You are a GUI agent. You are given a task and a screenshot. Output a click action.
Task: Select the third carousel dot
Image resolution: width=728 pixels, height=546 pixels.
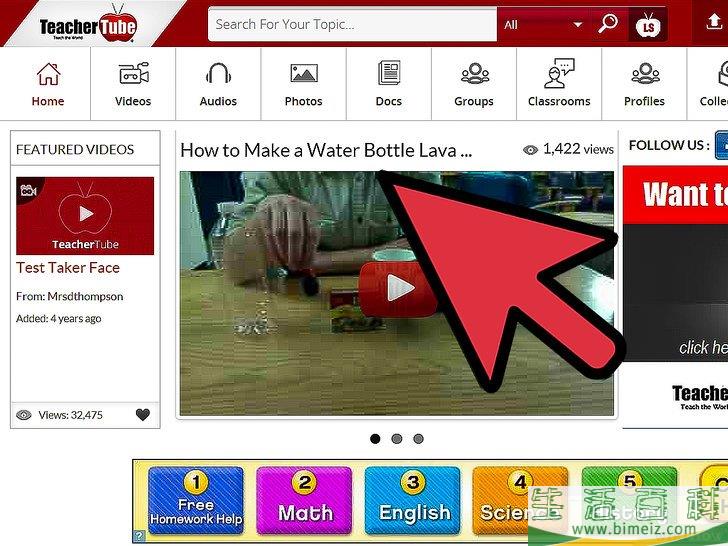(x=418, y=439)
